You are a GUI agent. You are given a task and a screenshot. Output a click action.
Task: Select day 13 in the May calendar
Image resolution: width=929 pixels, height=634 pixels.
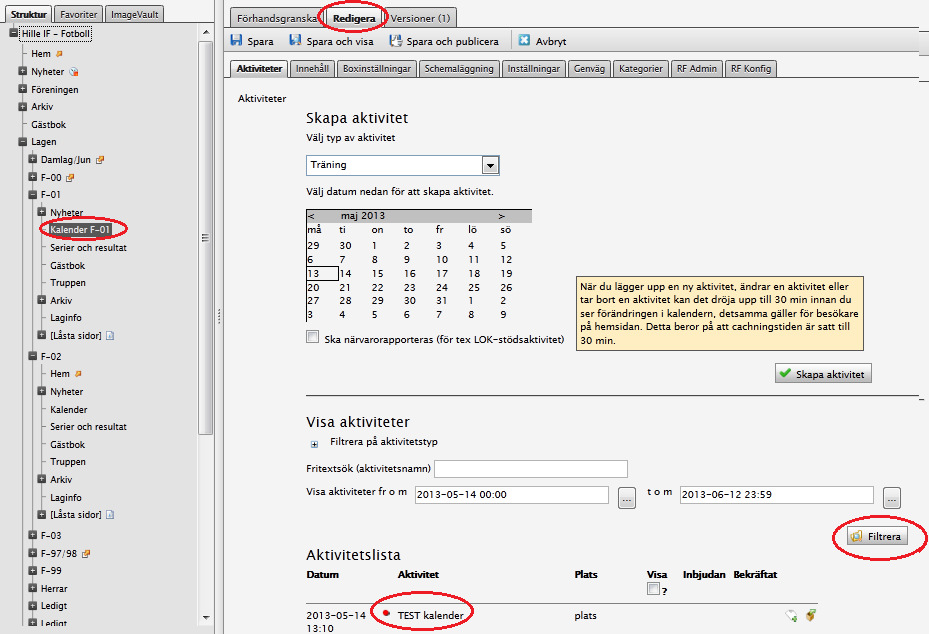click(x=322, y=273)
